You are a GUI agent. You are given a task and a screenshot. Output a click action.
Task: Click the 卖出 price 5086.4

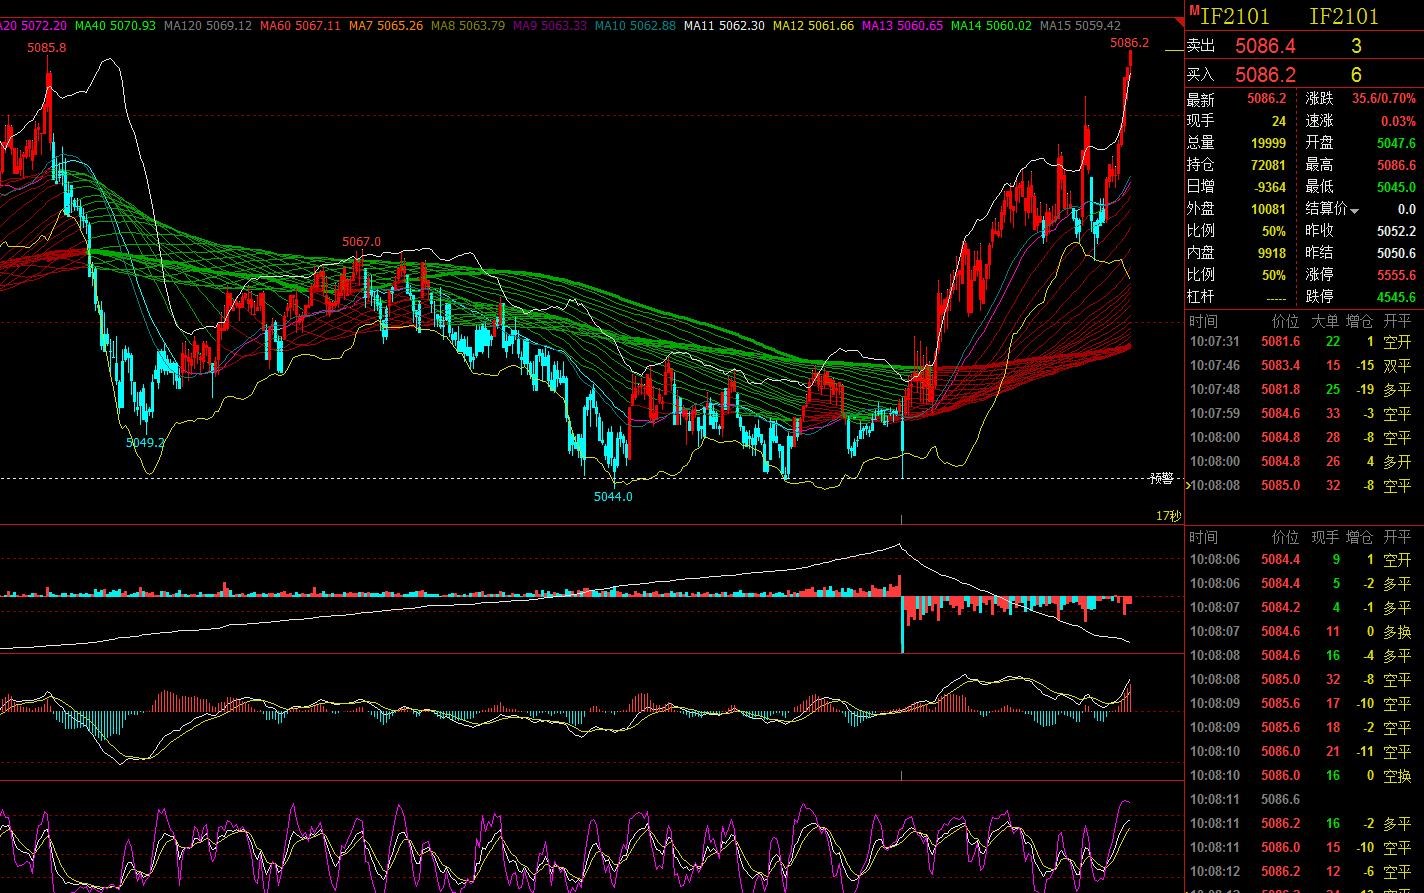pos(1265,46)
